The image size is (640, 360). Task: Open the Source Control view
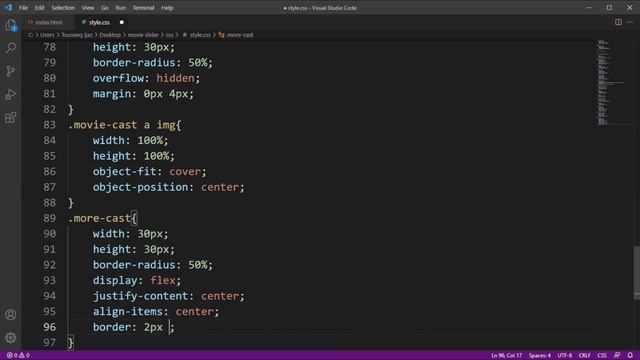point(11,71)
